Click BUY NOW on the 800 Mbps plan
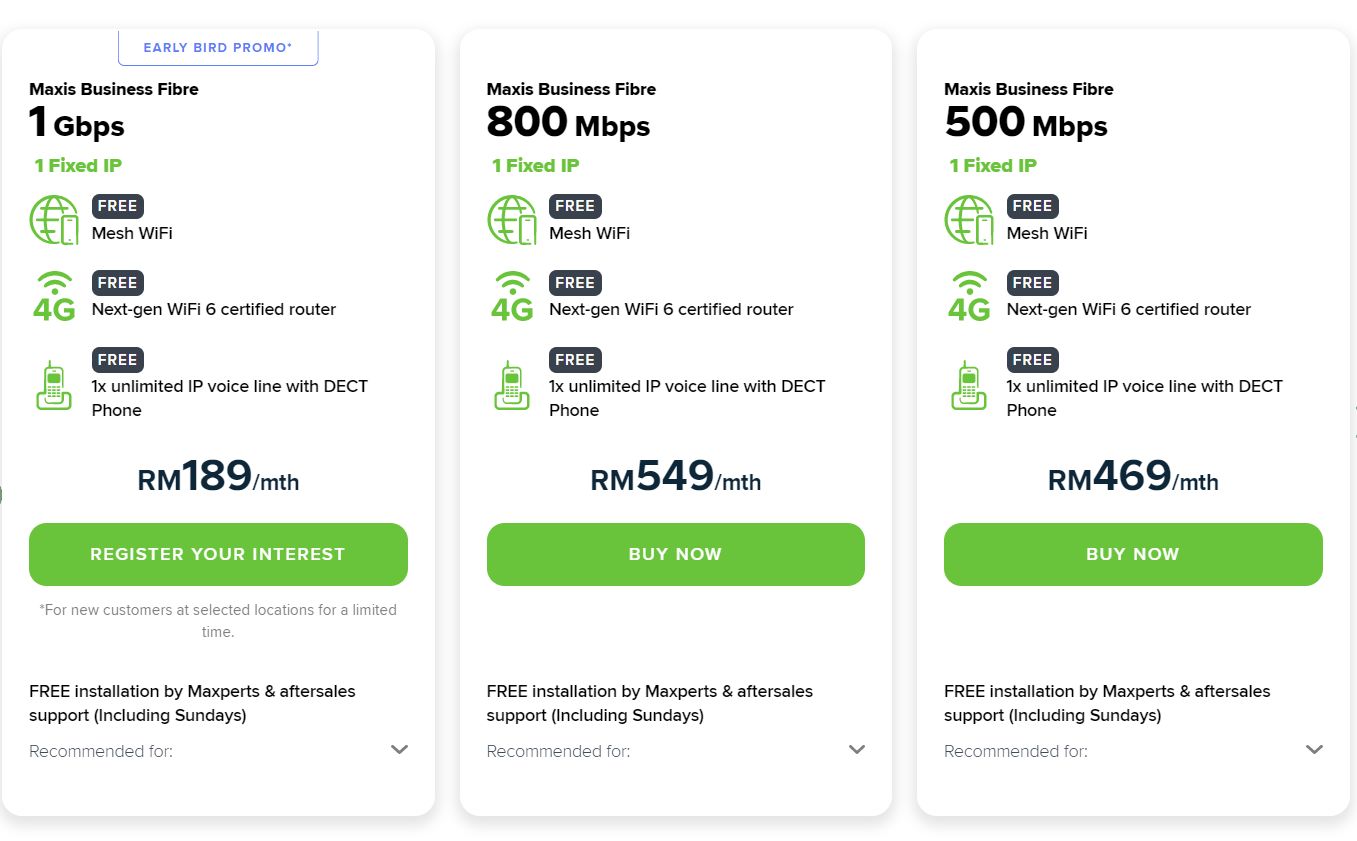 [x=675, y=554]
